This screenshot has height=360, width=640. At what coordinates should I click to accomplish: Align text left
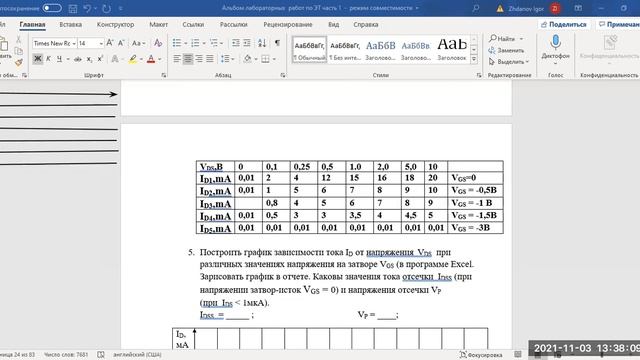[x=177, y=59]
